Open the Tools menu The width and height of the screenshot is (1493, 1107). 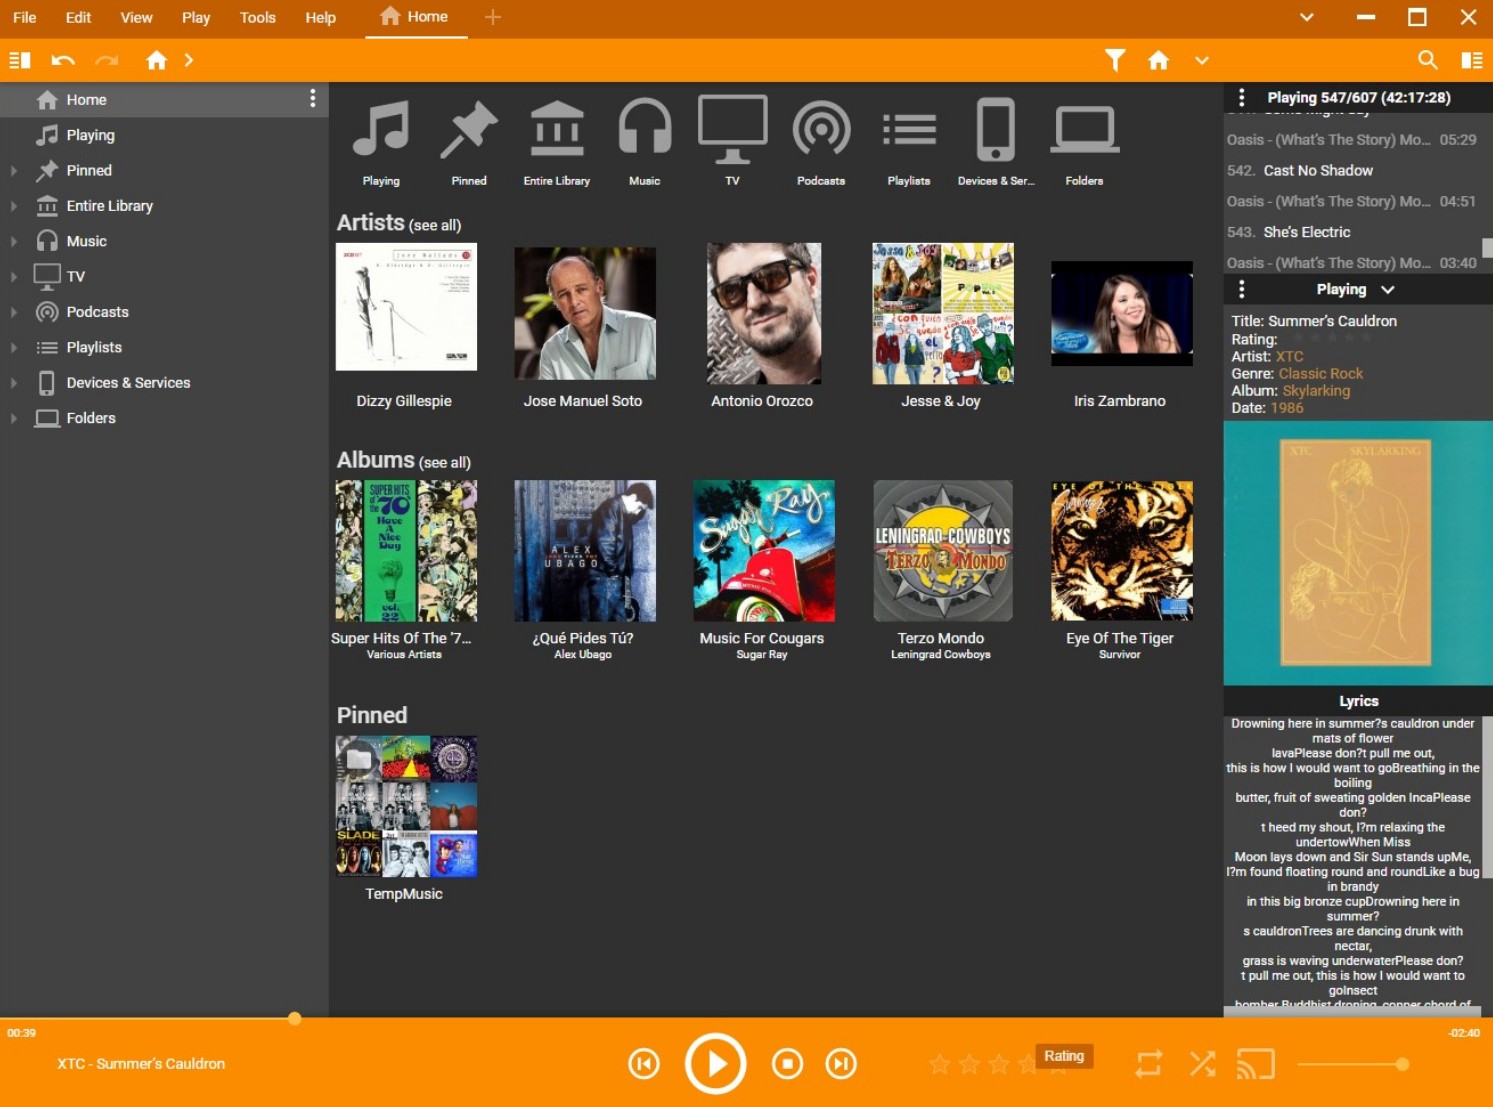(x=257, y=17)
